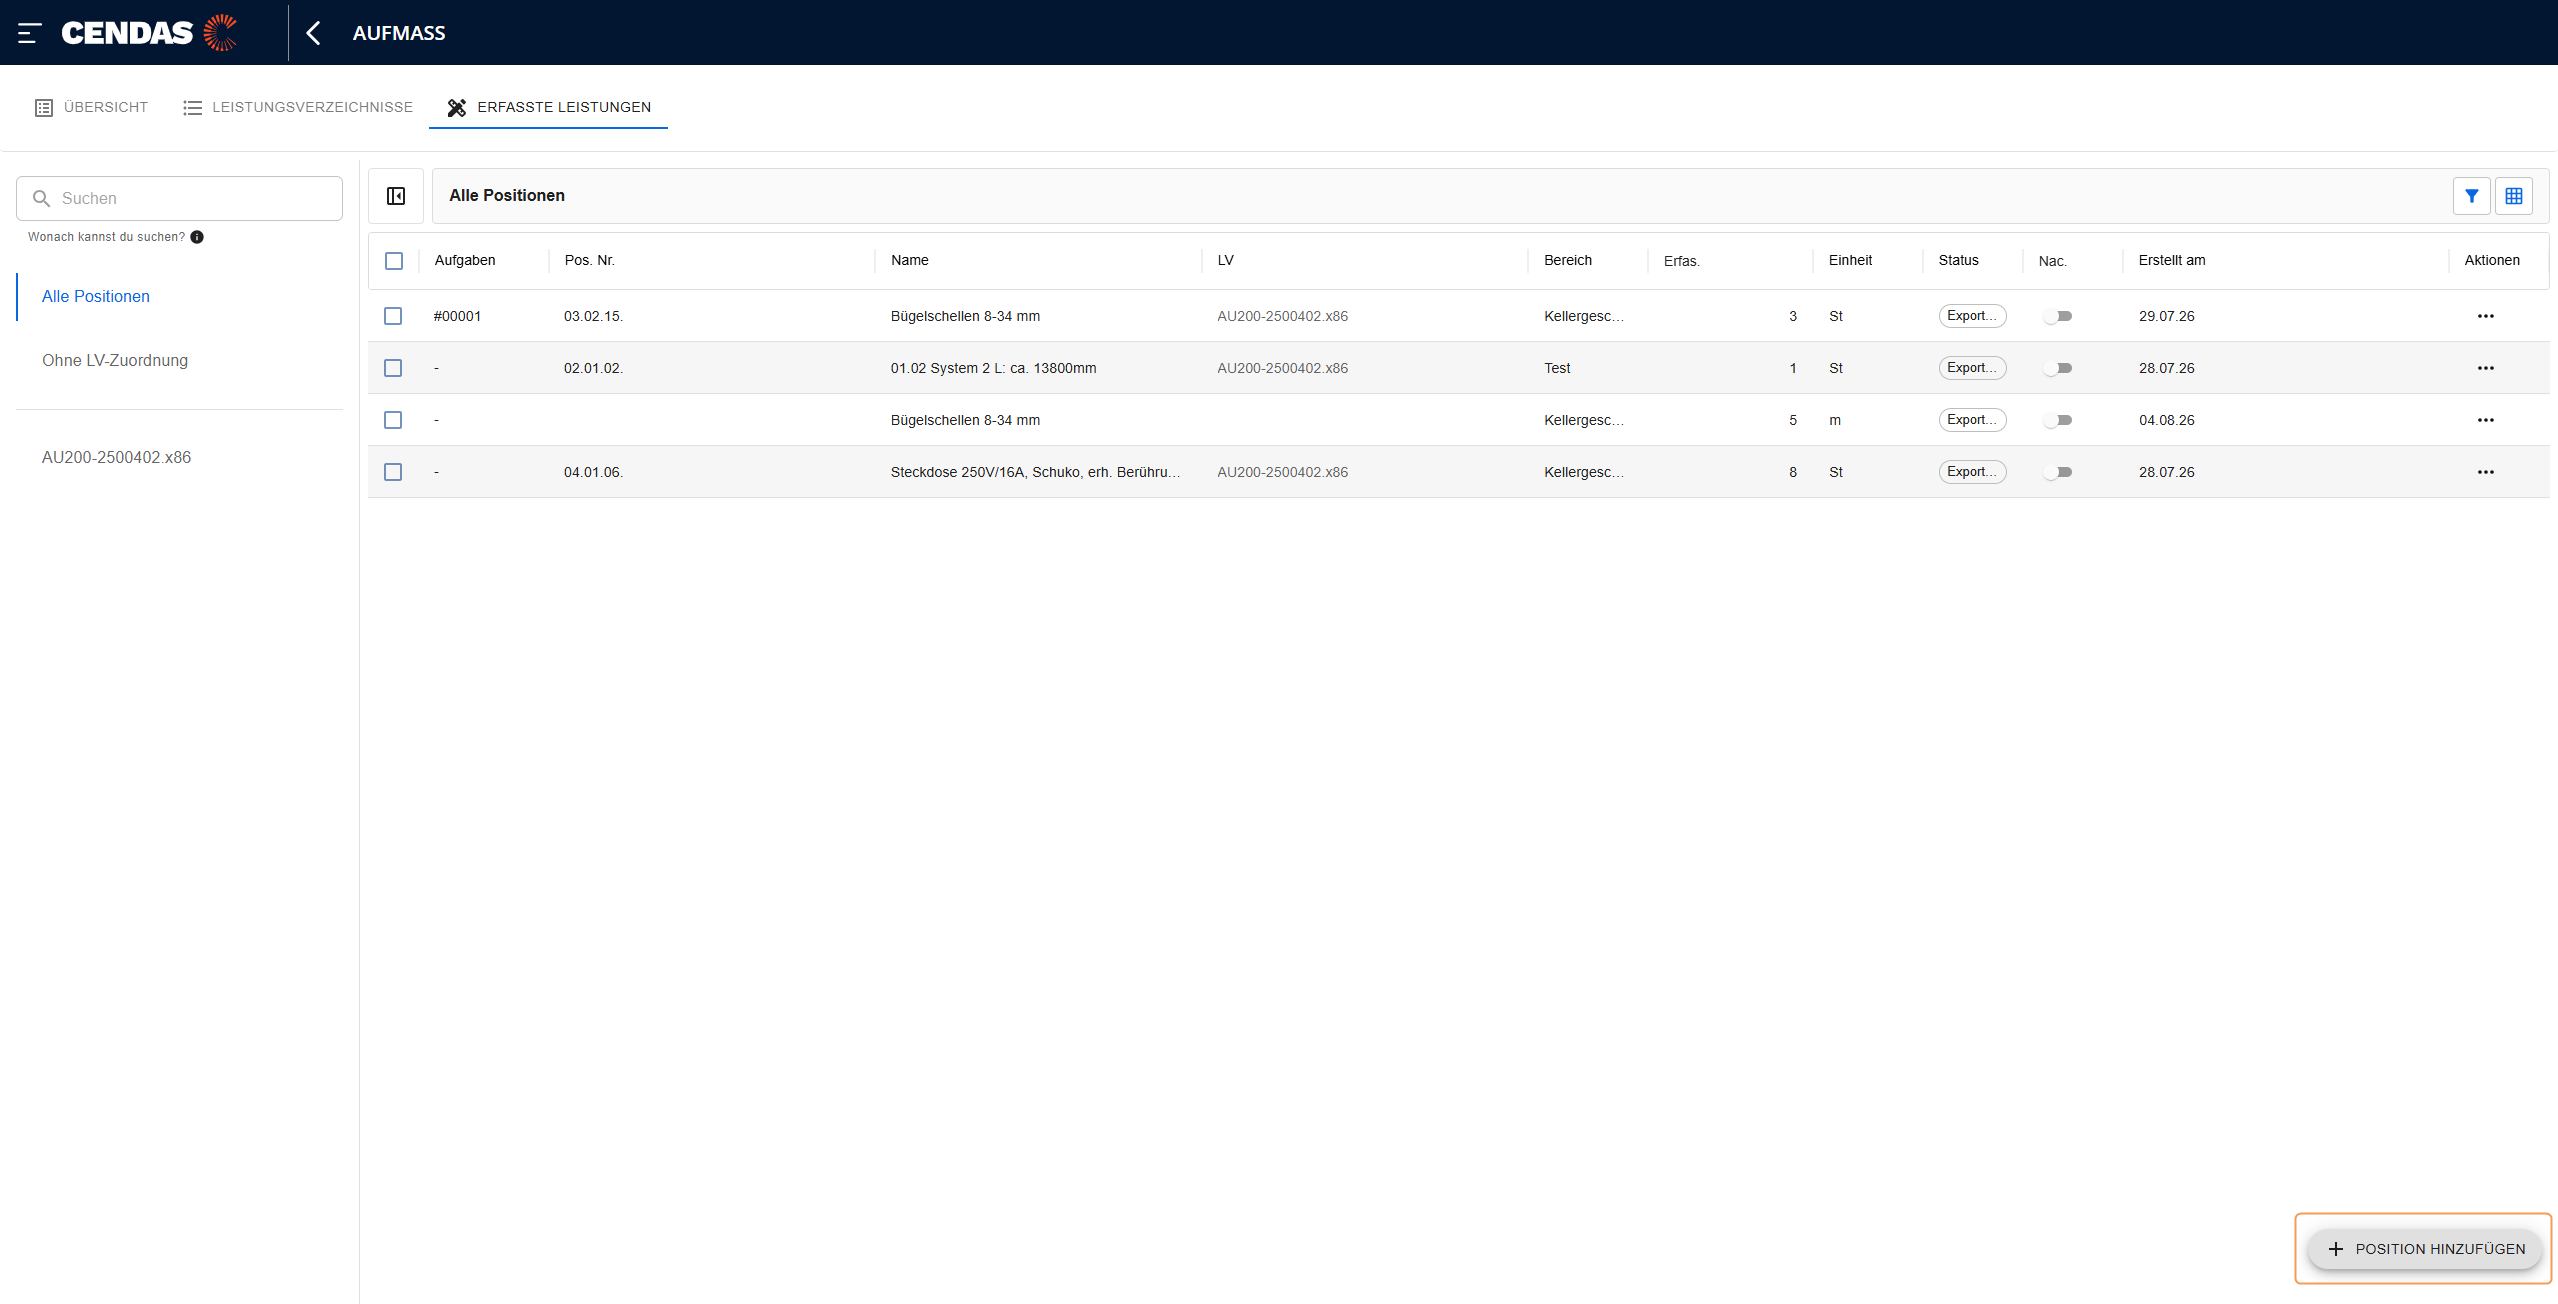
Task: Open actions menu for Steckdose 250V/16A row
Action: [x=2485, y=472]
